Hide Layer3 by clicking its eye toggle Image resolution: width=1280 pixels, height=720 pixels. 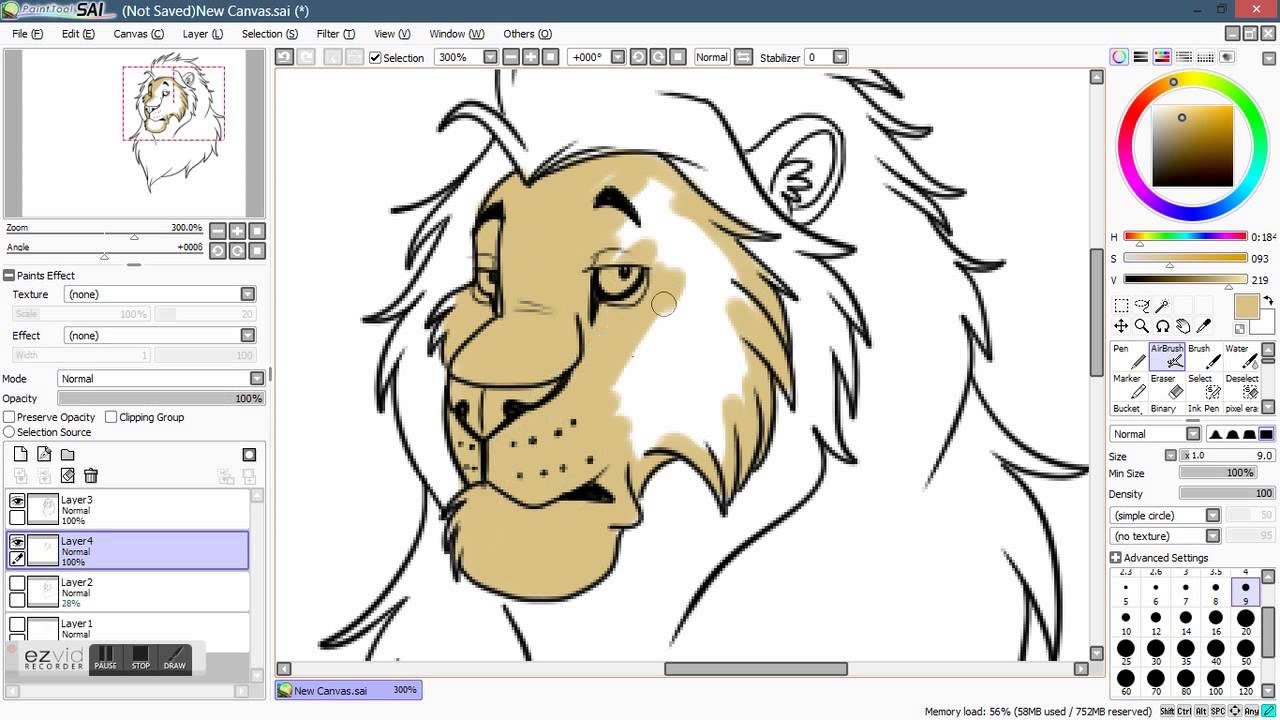[x=17, y=500]
